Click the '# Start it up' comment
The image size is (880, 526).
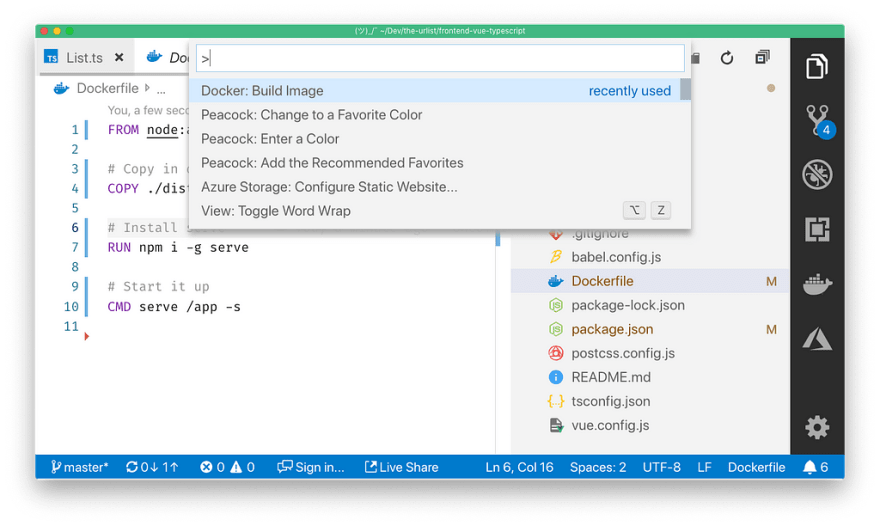click(x=158, y=287)
